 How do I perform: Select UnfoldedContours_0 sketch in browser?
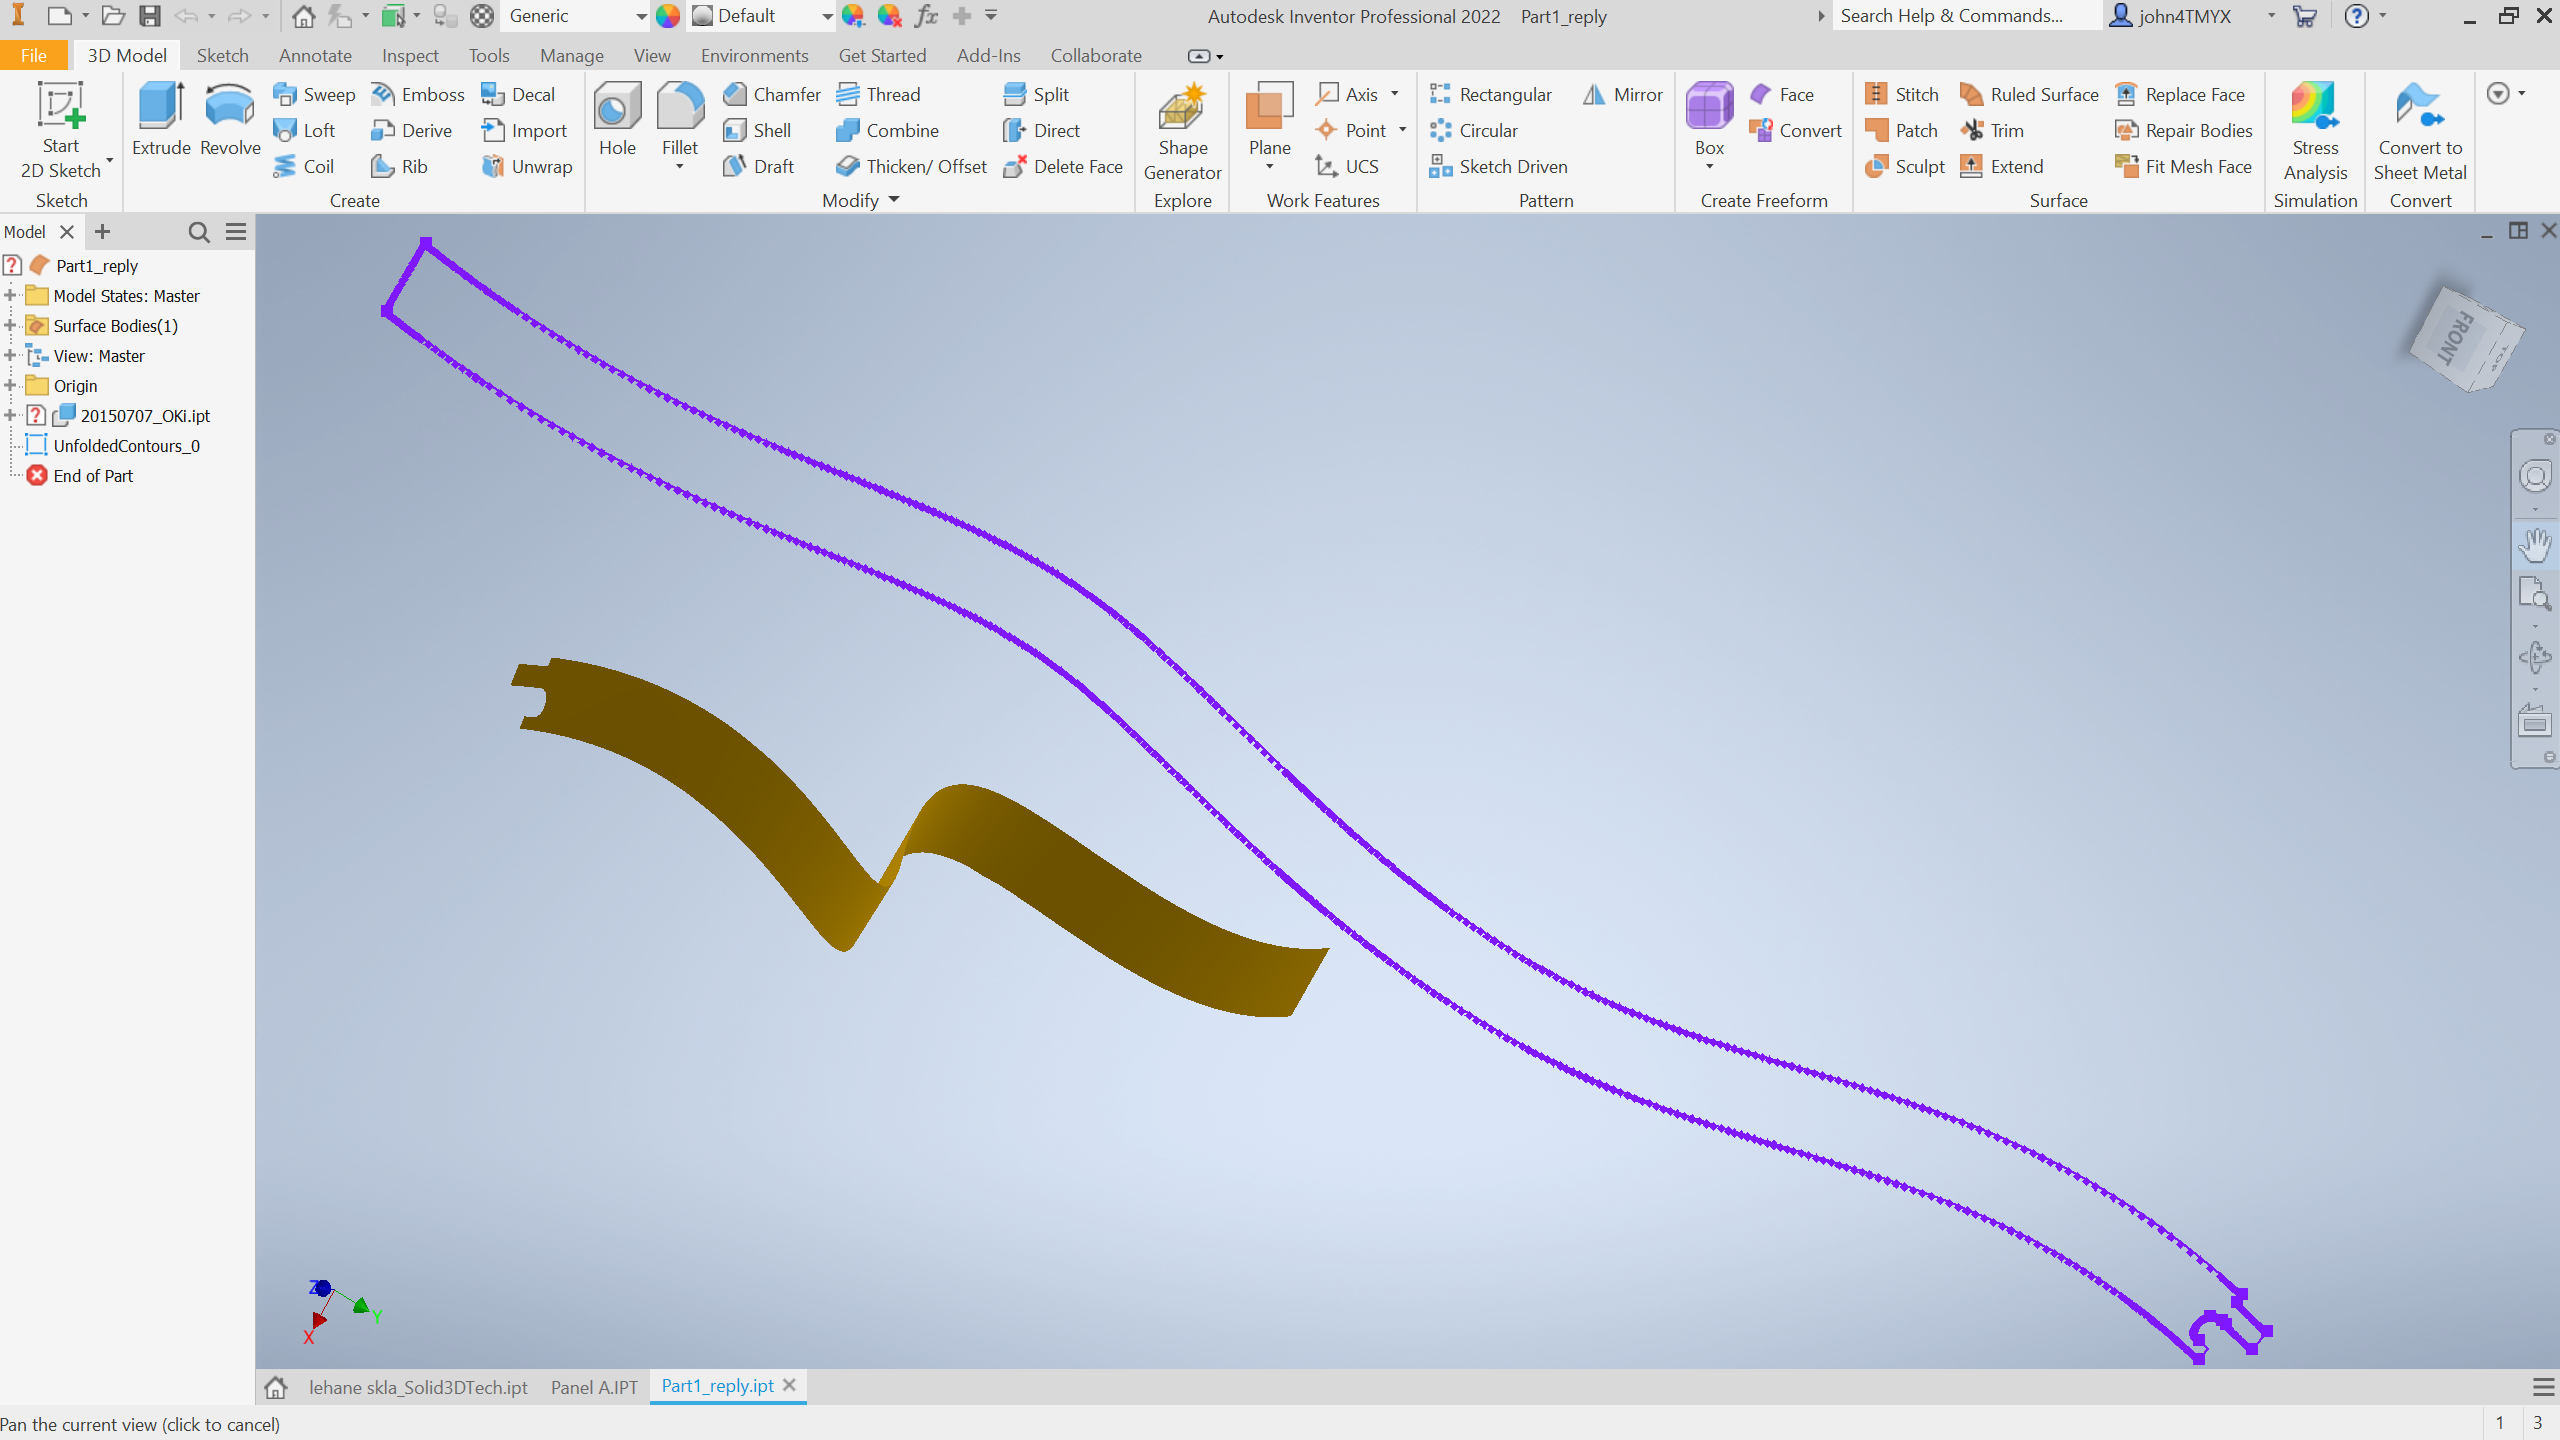click(x=126, y=446)
